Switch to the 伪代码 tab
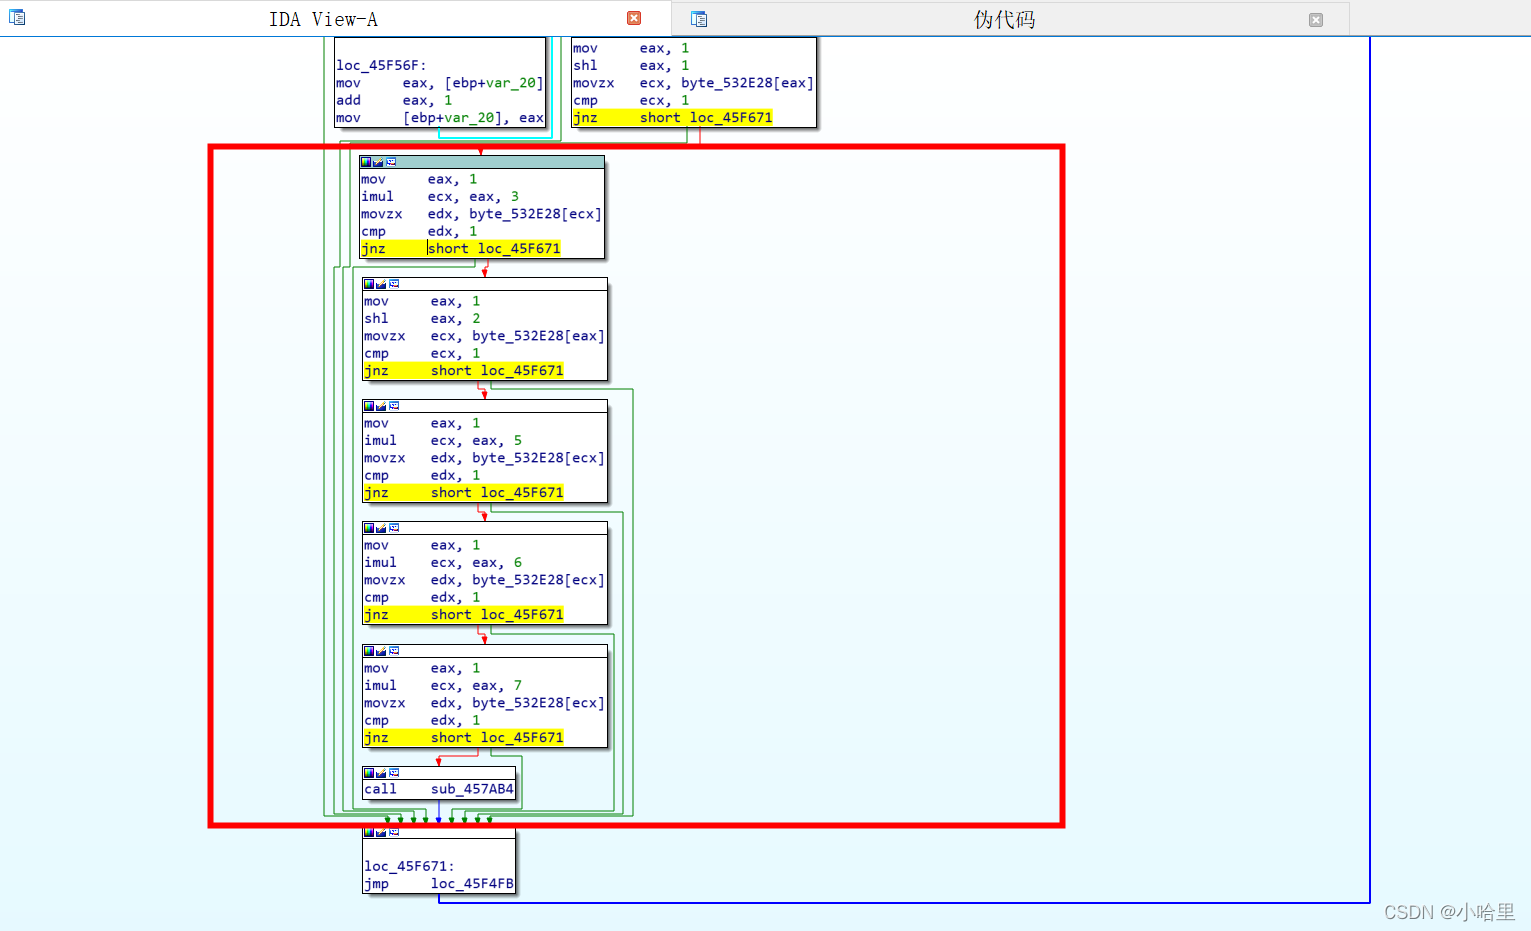The width and height of the screenshot is (1531, 931). coord(1004,19)
